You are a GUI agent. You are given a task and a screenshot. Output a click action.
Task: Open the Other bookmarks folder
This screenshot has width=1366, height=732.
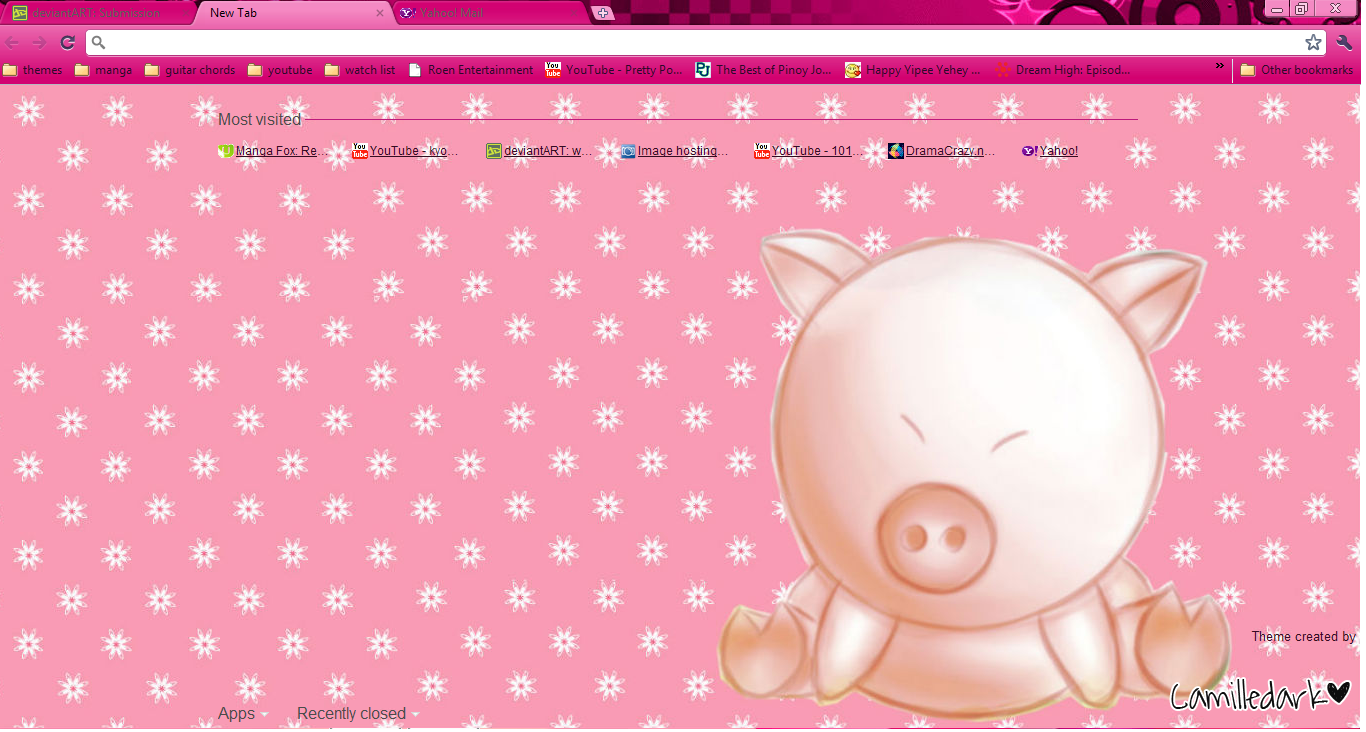click(x=1297, y=70)
